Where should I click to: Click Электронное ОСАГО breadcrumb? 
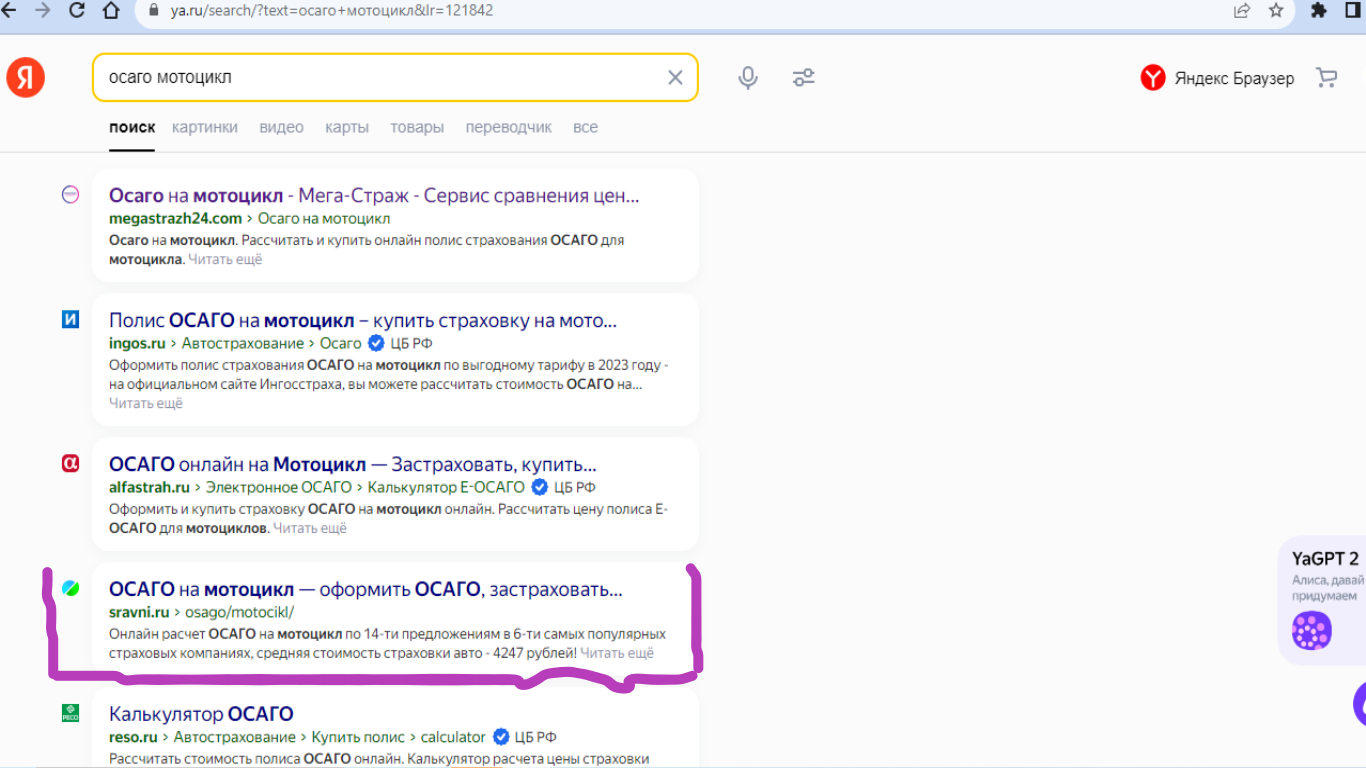coord(279,487)
